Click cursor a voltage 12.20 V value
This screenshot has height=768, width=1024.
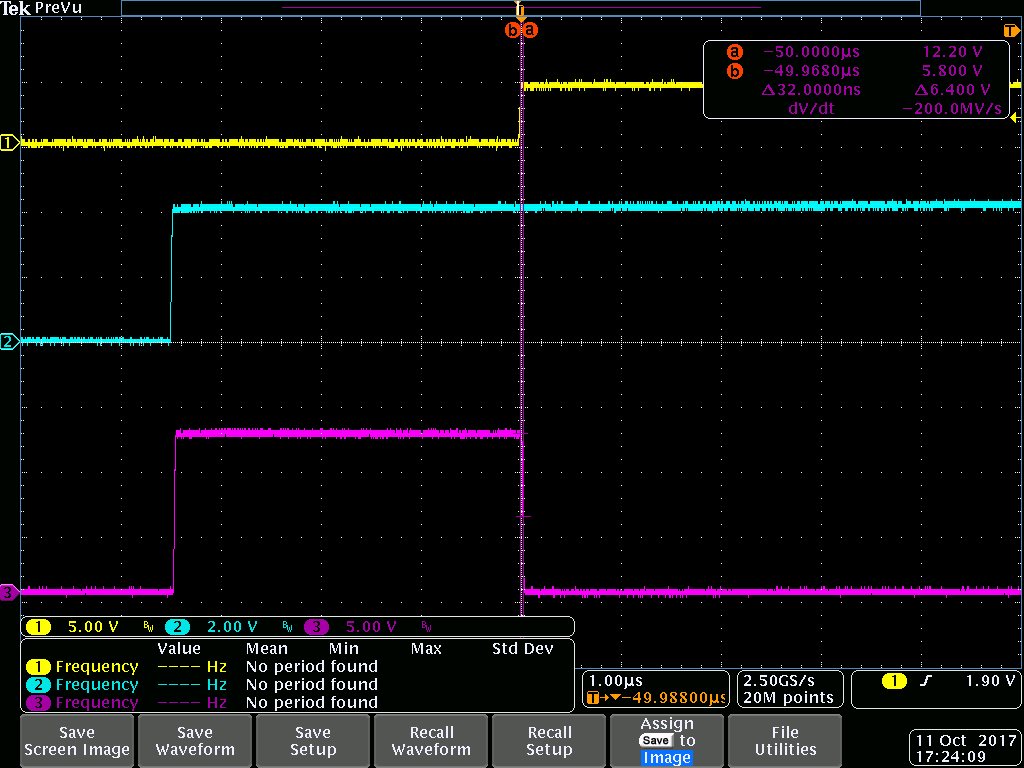pos(952,52)
